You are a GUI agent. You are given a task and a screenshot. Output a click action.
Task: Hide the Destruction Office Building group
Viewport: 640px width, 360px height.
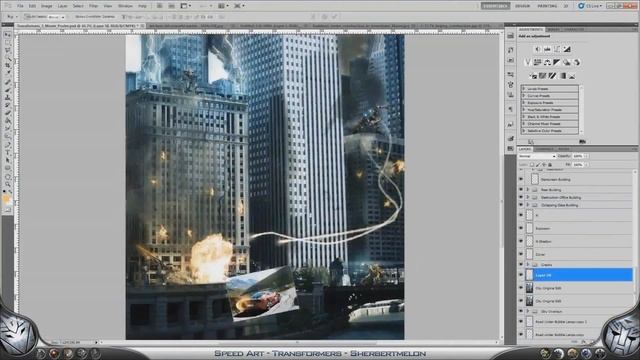[x=521, y=198]
